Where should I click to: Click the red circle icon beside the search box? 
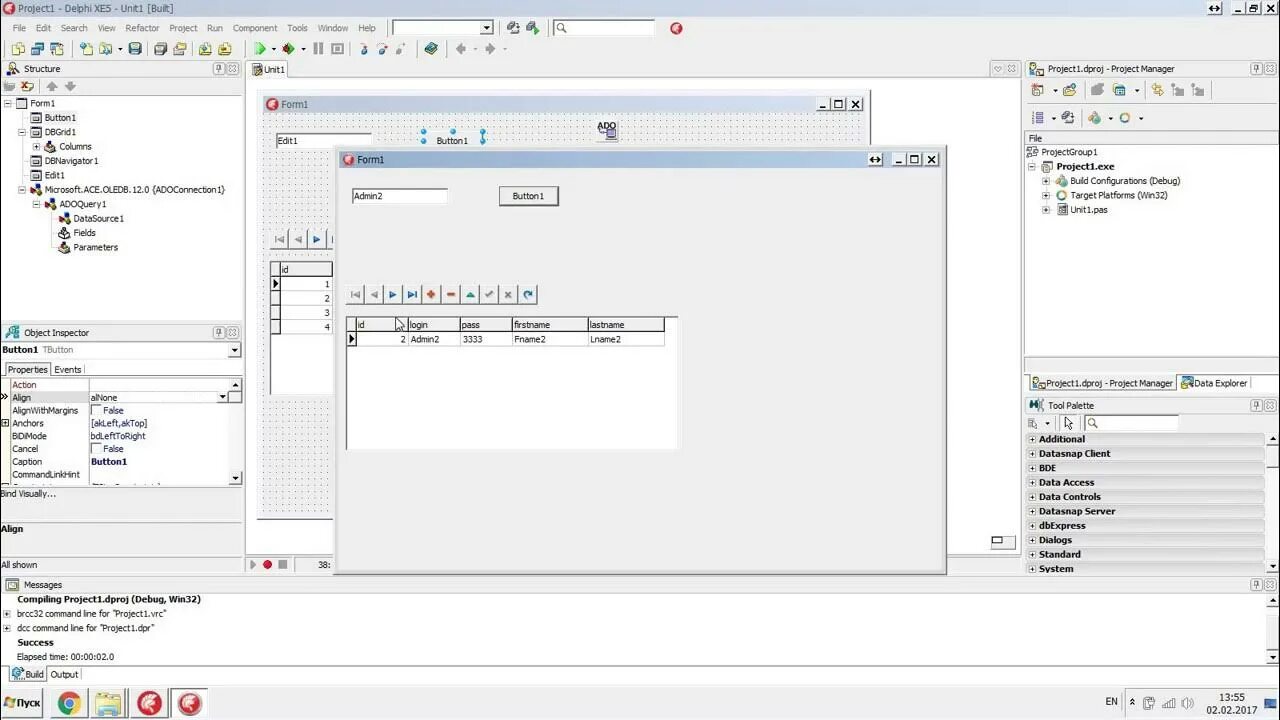point(676,28)
